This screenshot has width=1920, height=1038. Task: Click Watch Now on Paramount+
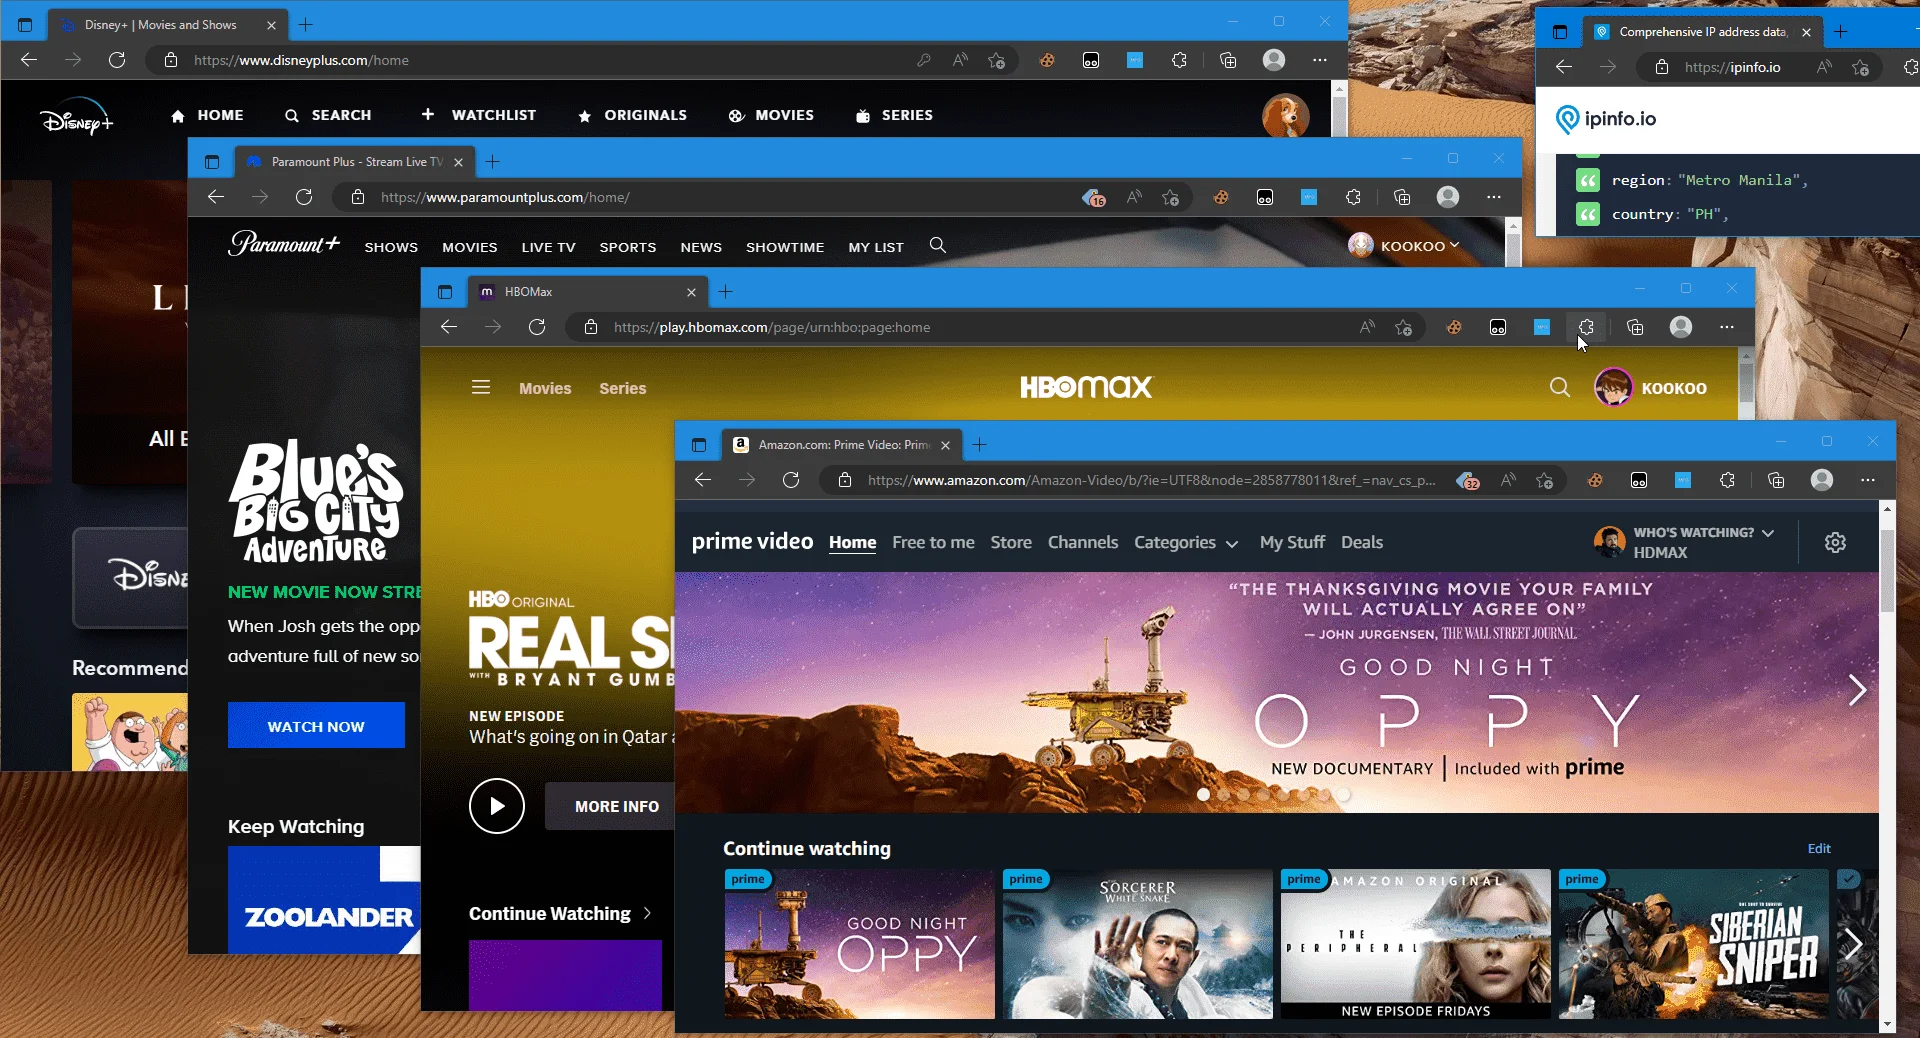point(316,726)
